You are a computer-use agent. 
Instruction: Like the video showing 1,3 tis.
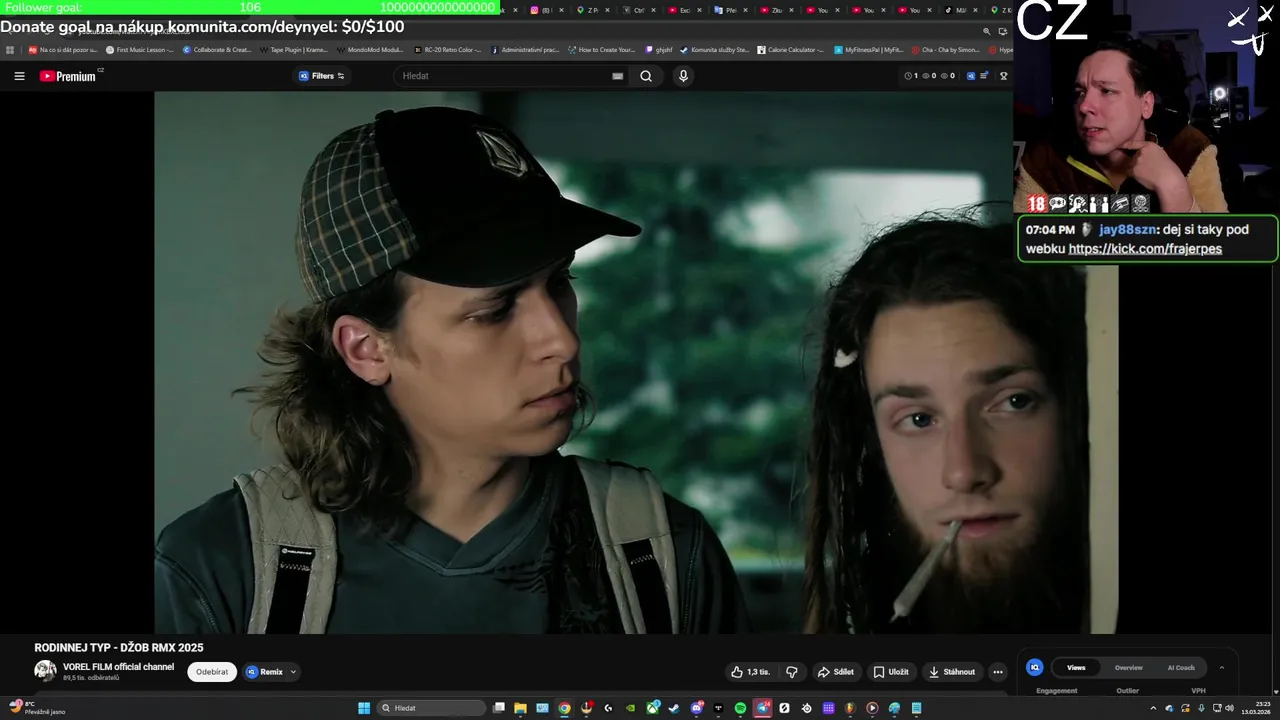tap(750, 672)
